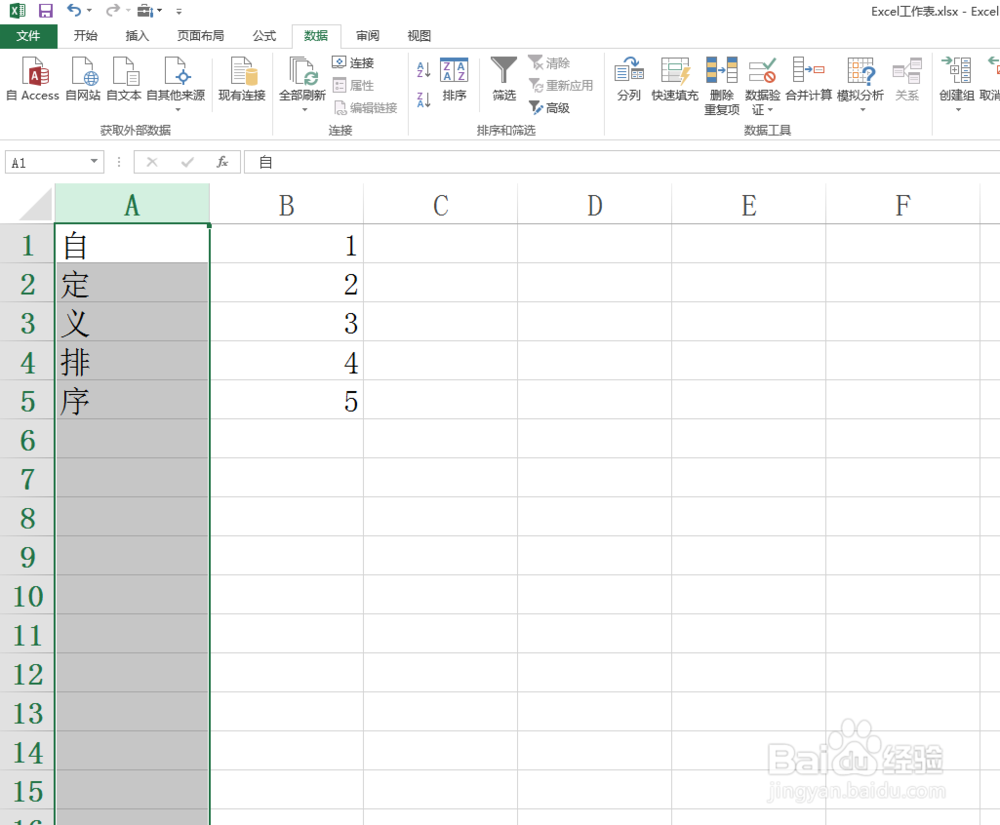1000x825 pixels.
Task: Click Text to Columns (分列)
Action: (629, 78)
